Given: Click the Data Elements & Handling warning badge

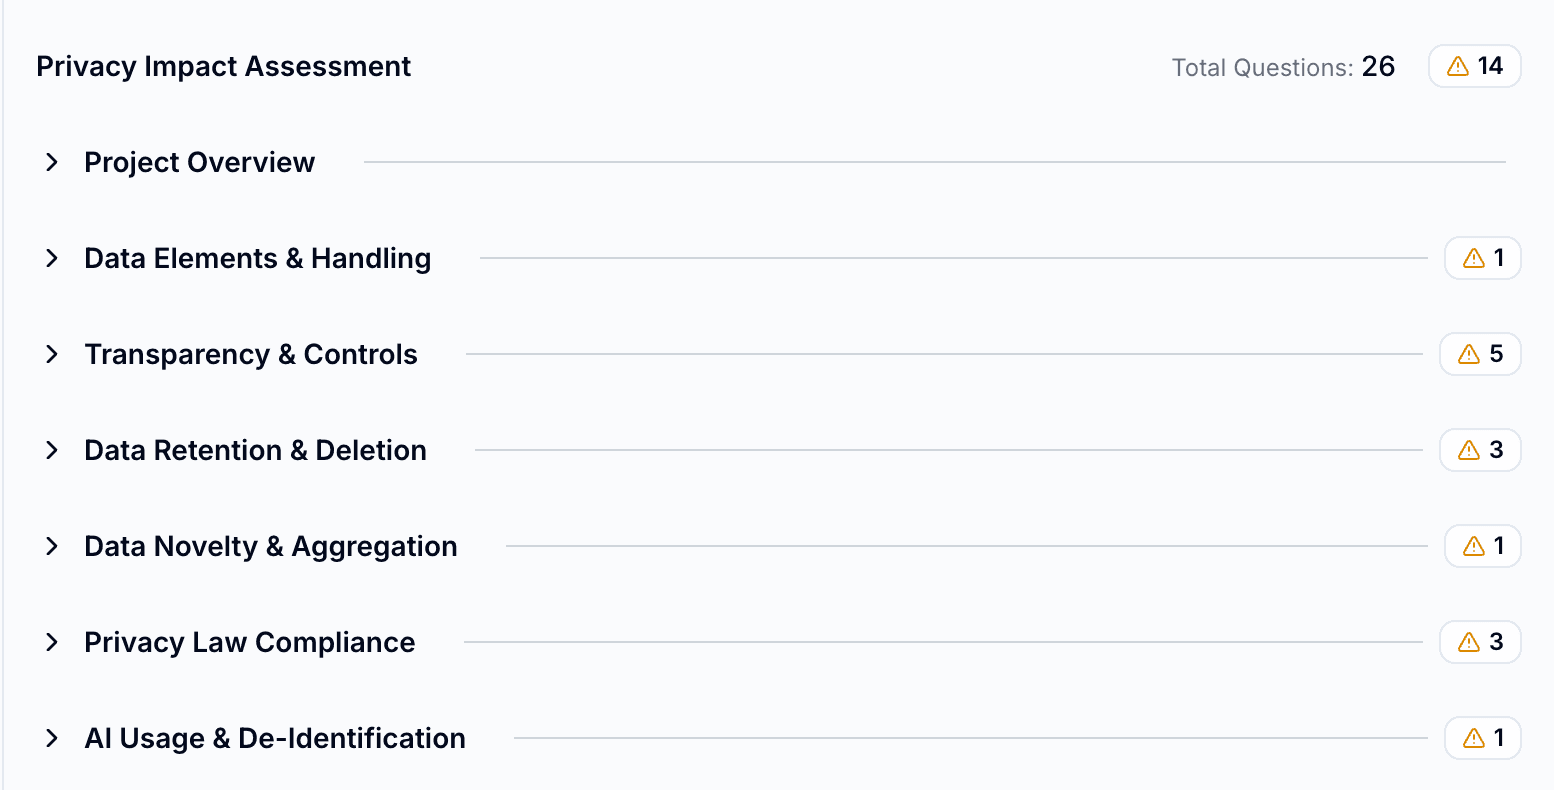Looking at the screenshot, I should (1482, 258).
